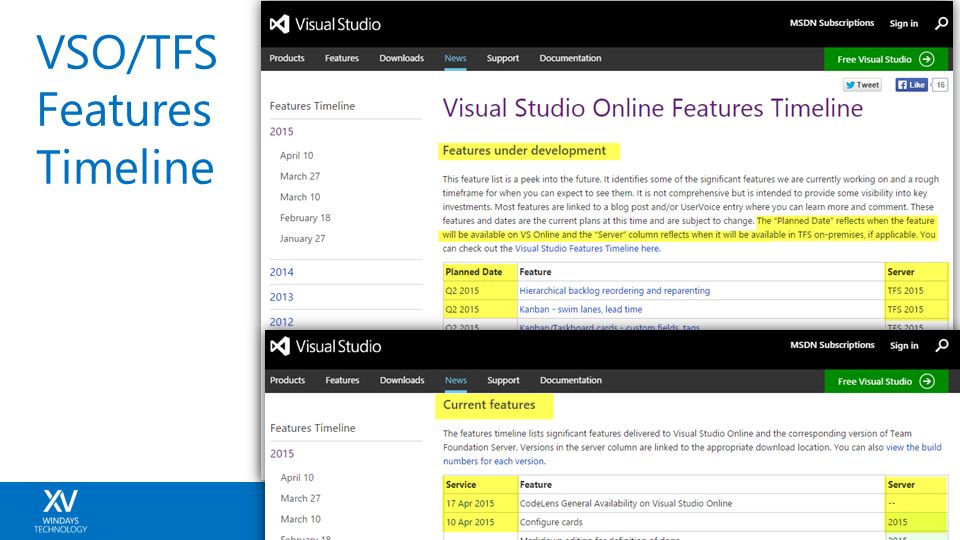Click Visual Studio logo in bottom window
The width and height of the screenshot is (960, 540).
click(326, 347)
